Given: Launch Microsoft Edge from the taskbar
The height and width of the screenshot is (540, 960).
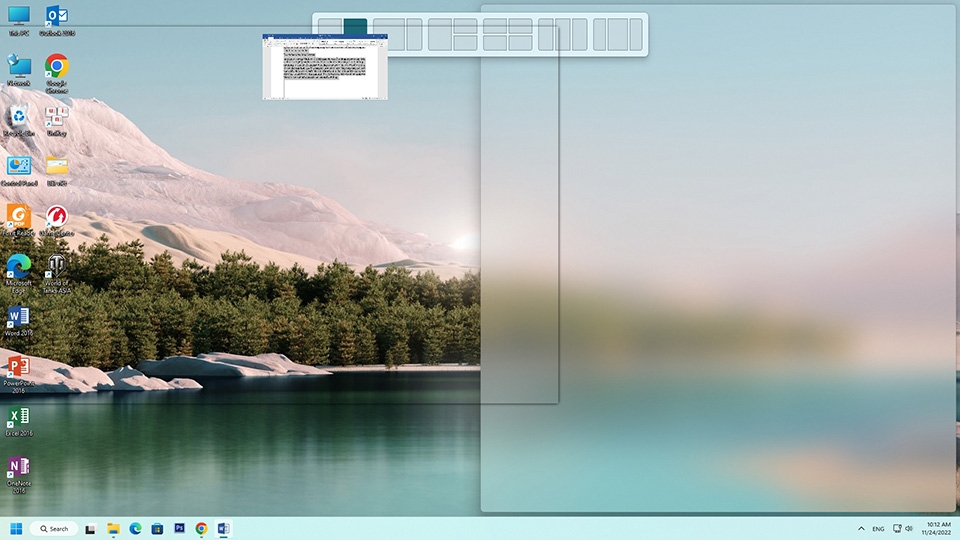Looking at the screenshot, I should point(135,528).
